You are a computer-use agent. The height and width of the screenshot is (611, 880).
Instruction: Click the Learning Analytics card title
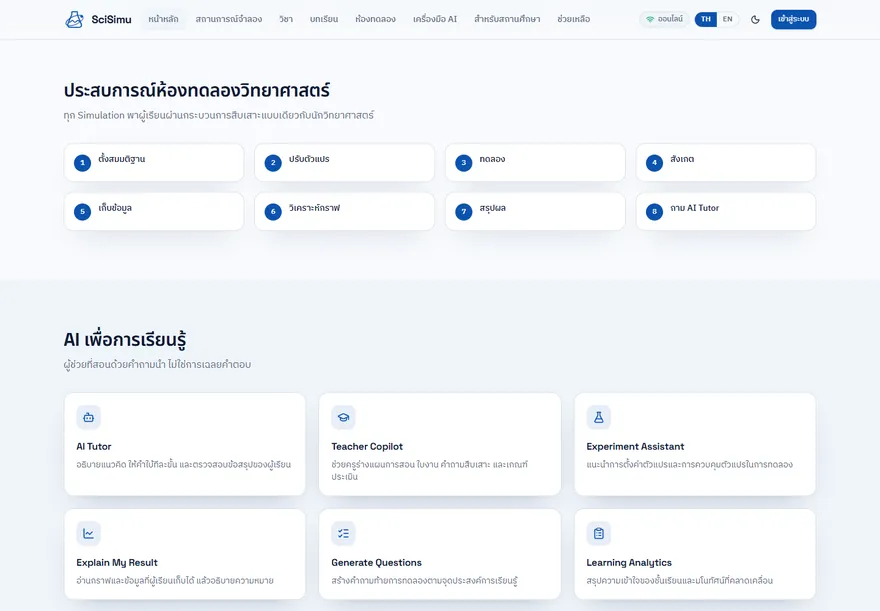tap(629, 563)
